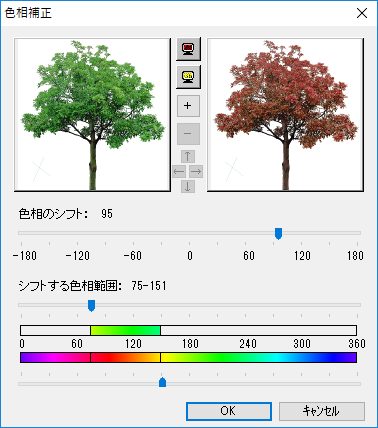Click the green selected range in hue bar
Viewport: 378px width, 428px height.
coord(125,331)
